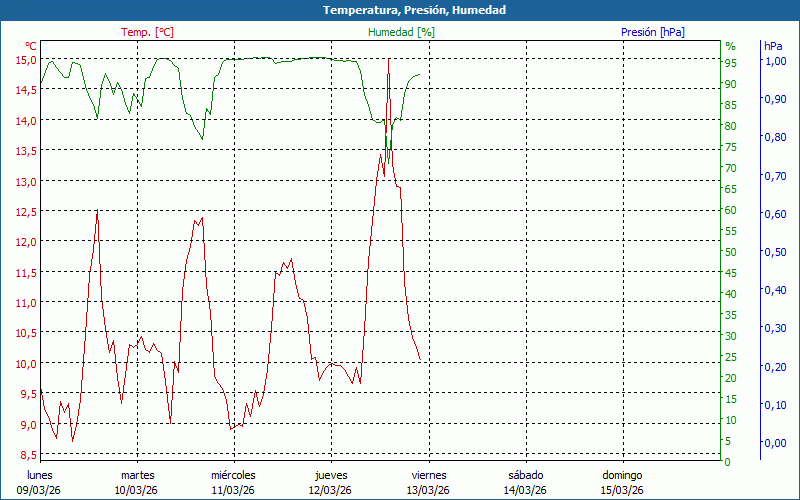Click the red °C unit label on temperature axis
Screen dimensions: 800x500
coord(30,46)
